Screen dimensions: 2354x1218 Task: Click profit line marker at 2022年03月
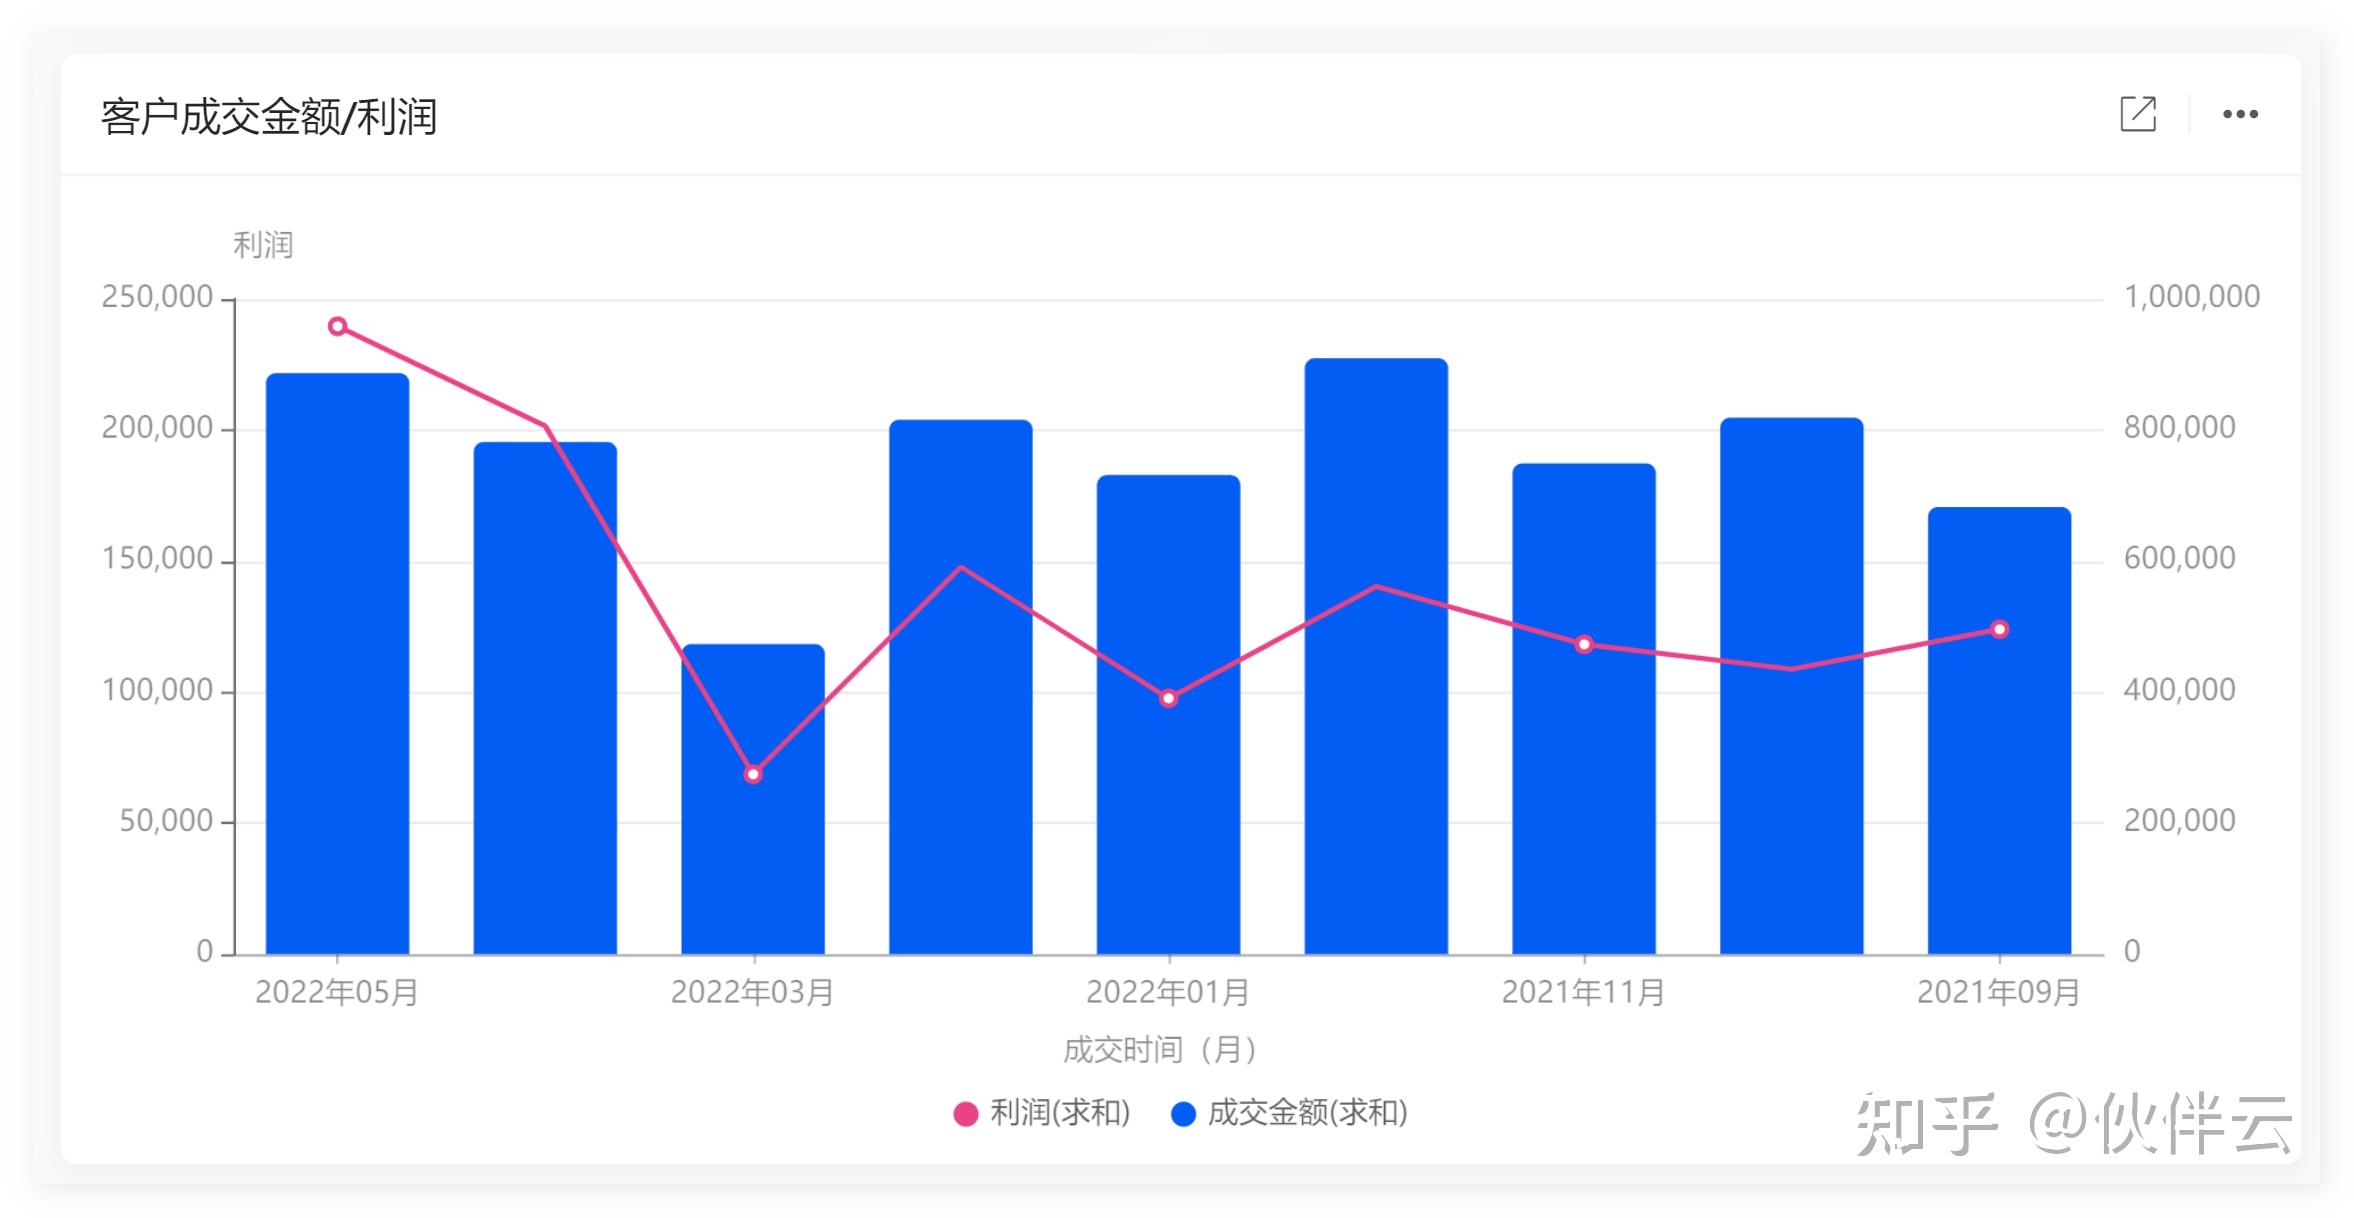[x=753, y=774]
